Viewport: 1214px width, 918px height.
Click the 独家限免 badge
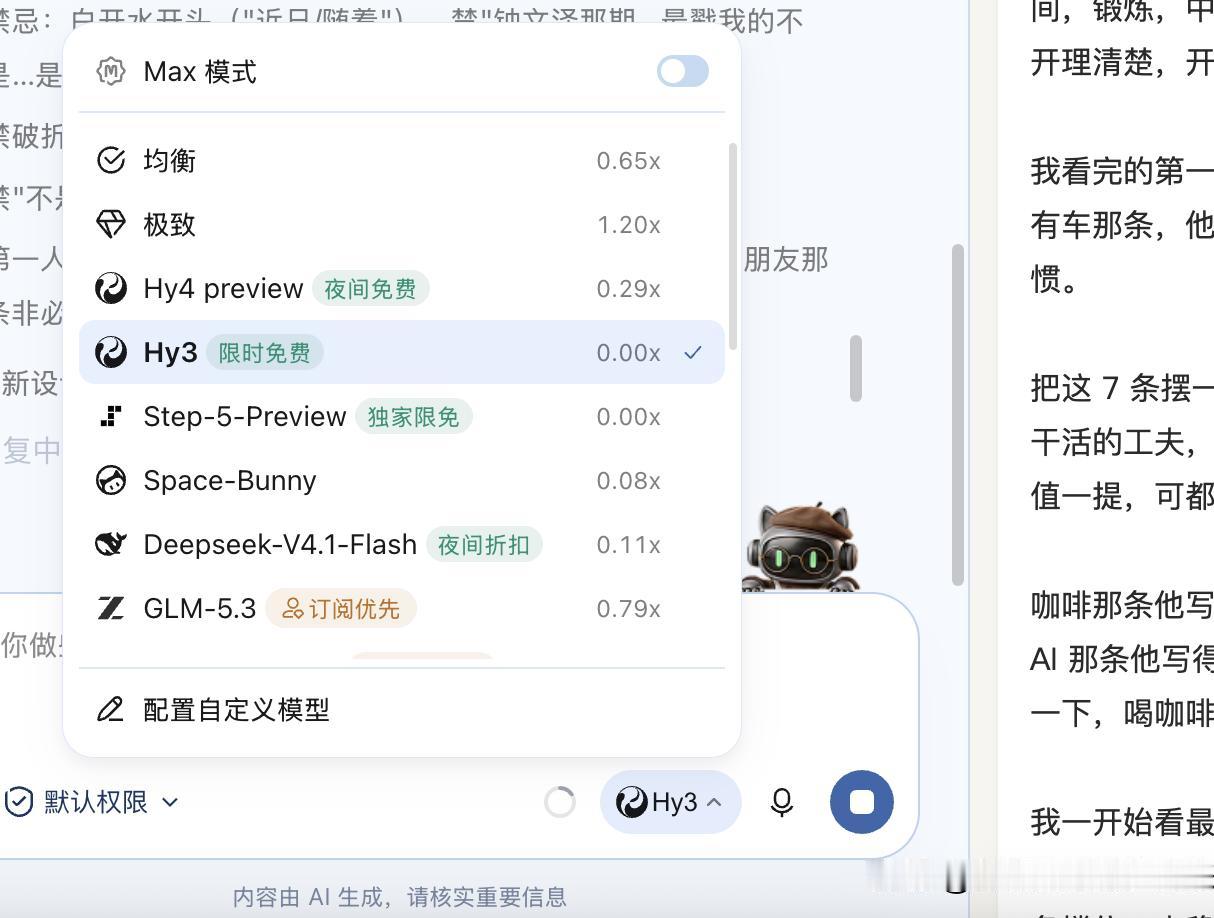[414, 416]
